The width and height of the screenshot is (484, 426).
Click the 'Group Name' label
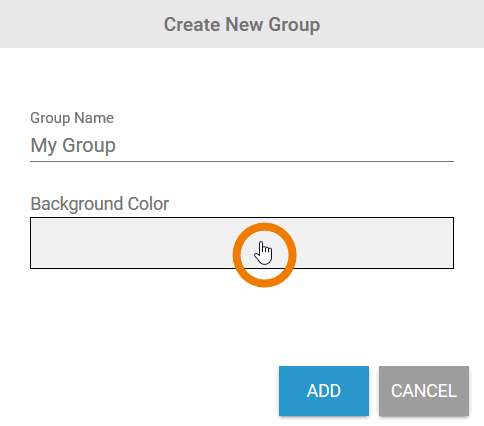[x=72, y=118]
